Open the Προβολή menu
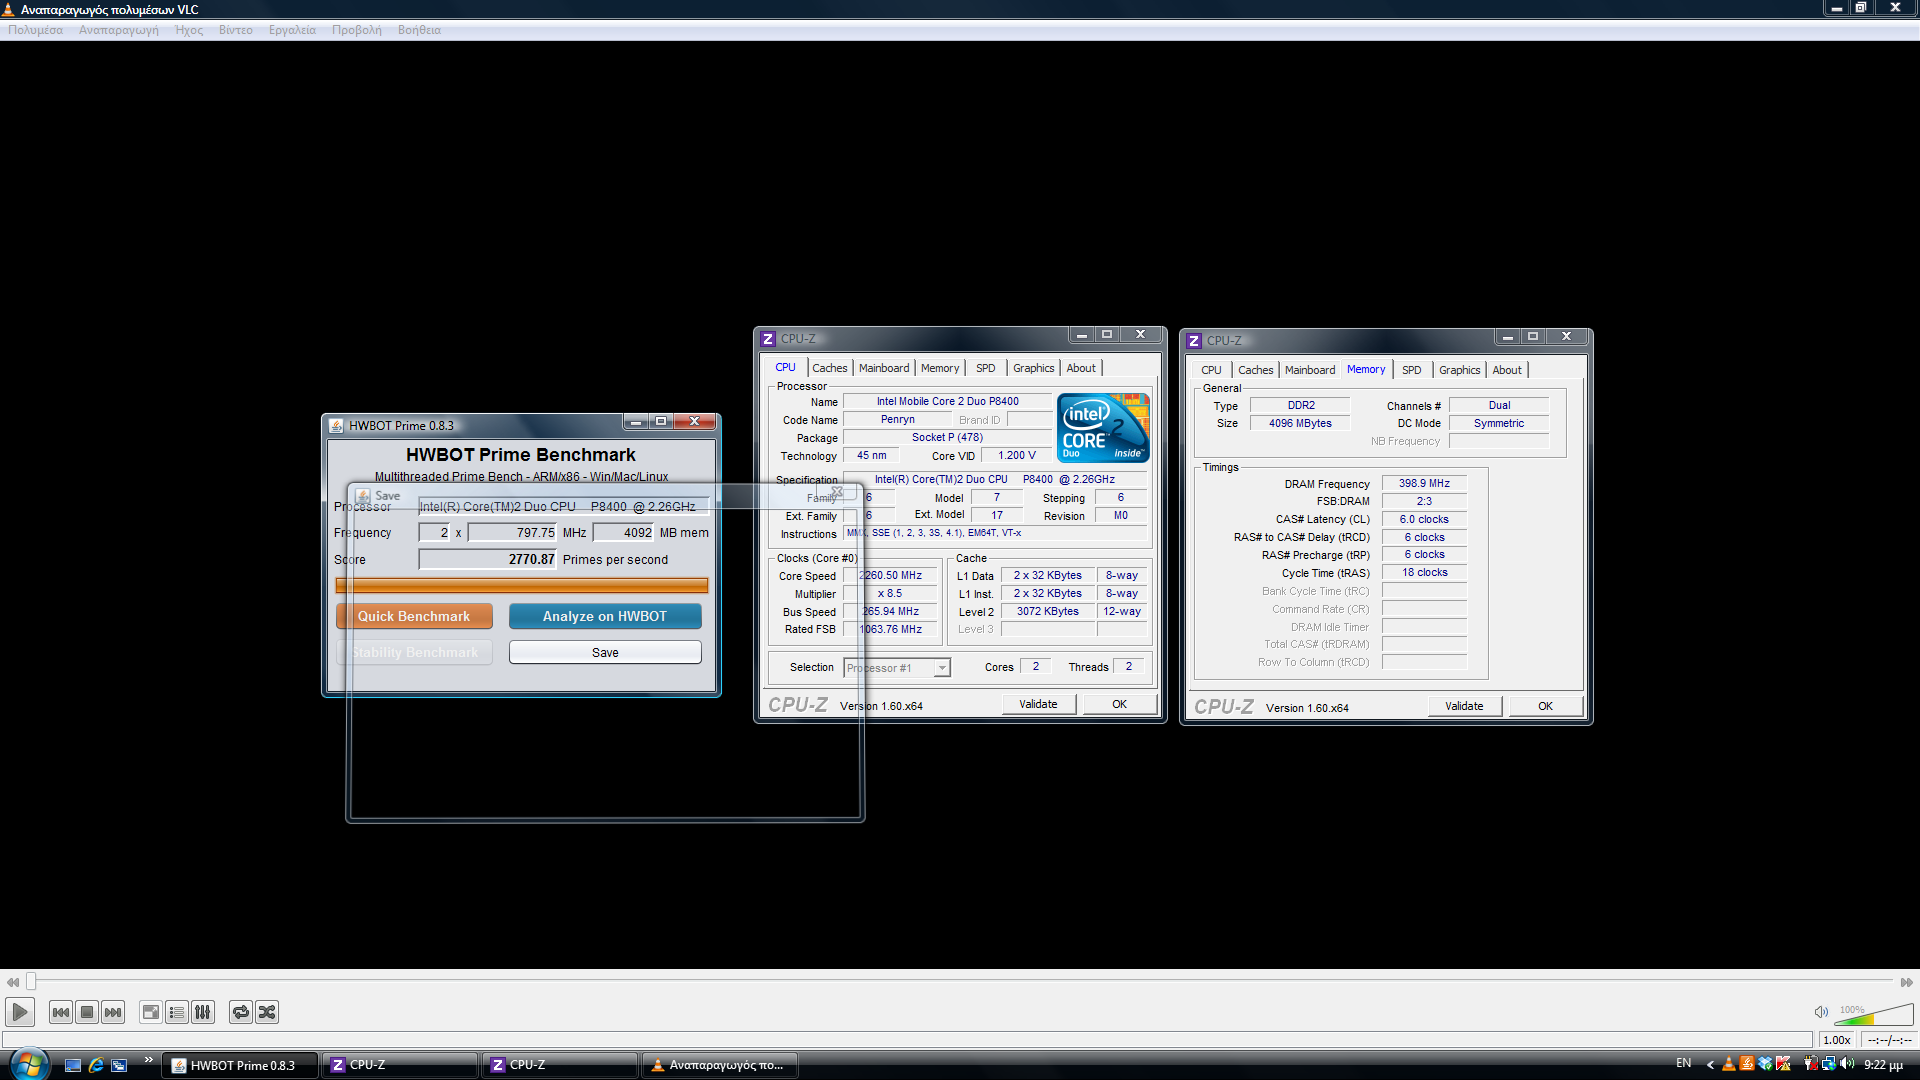 (357, 30)
